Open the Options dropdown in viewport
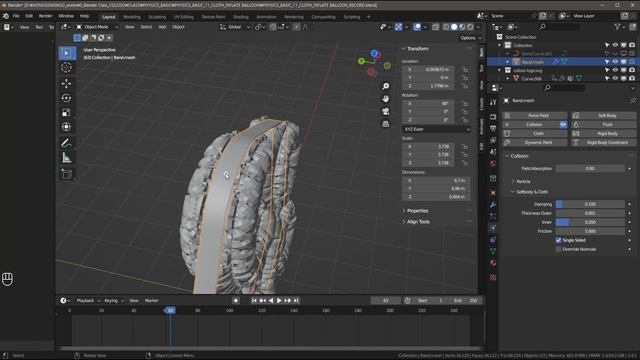Image resolution: width=640 pixels, height=360 pixels. pos(471,38)
